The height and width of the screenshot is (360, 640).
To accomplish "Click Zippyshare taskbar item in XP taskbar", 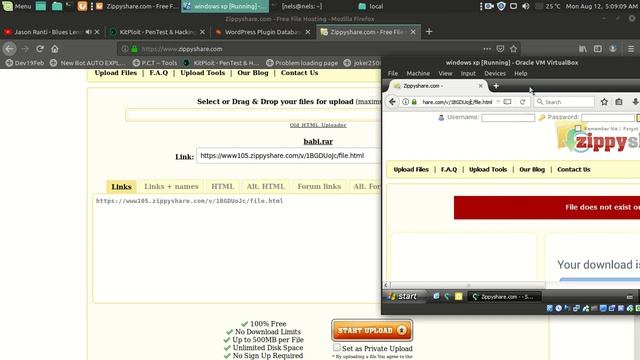I will click(504, 297).
